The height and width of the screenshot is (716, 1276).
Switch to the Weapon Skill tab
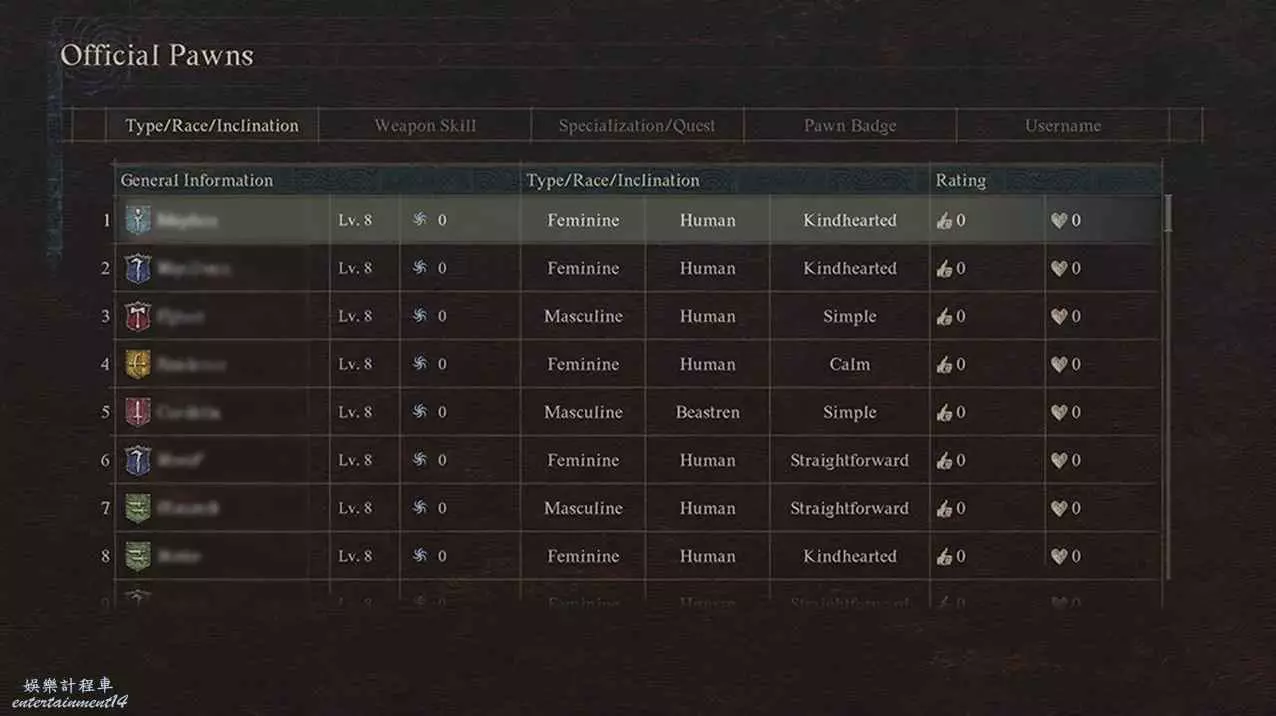(x=425, y=126)
